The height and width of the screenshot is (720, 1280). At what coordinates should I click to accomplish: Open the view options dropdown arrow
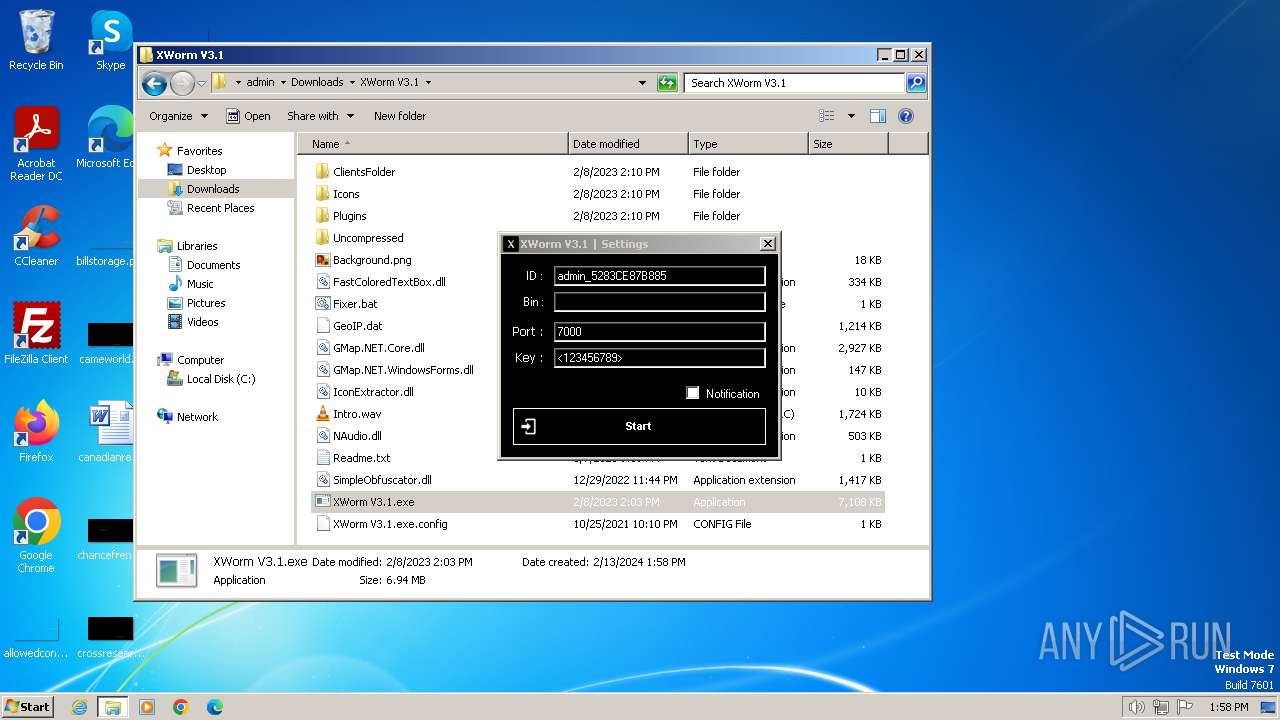point(851,116)
